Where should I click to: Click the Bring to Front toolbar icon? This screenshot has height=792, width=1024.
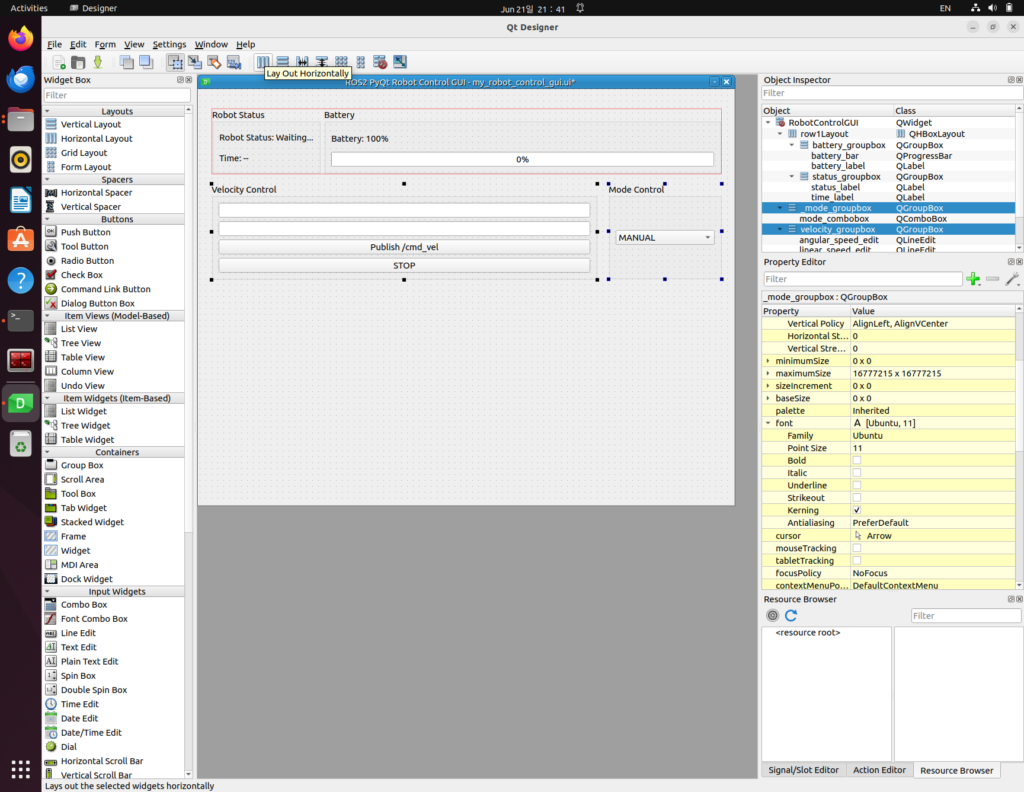pos(146,63)
